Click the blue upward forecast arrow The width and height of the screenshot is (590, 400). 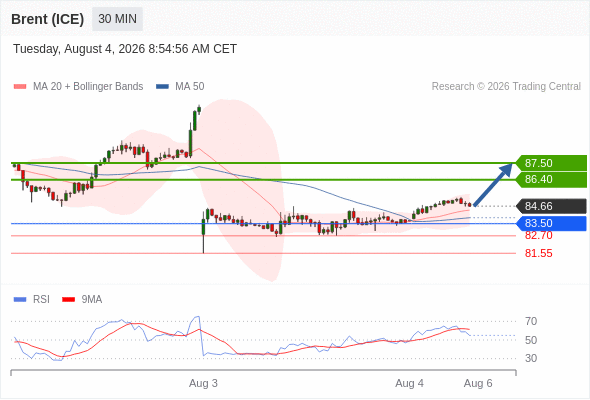tap(493, 184)
